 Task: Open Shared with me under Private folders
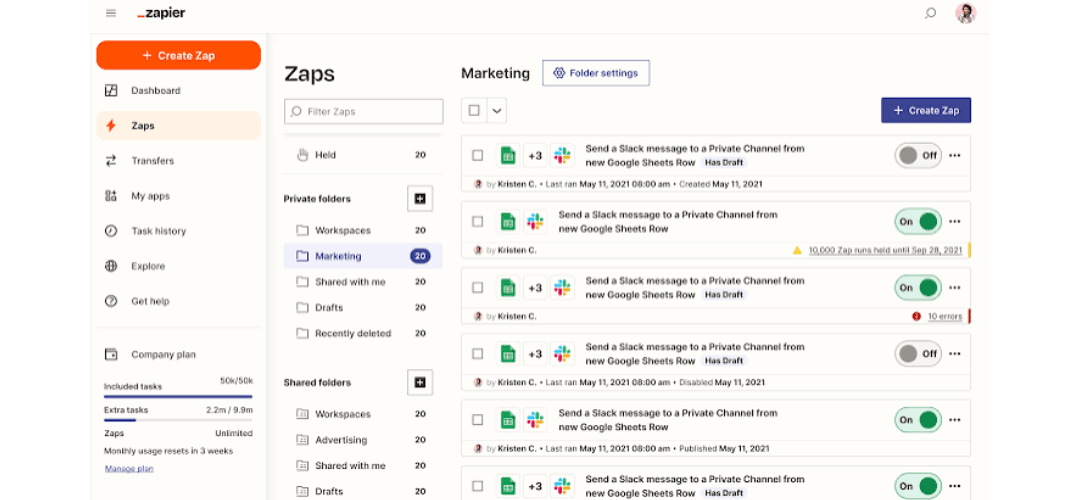pos(363,282)
